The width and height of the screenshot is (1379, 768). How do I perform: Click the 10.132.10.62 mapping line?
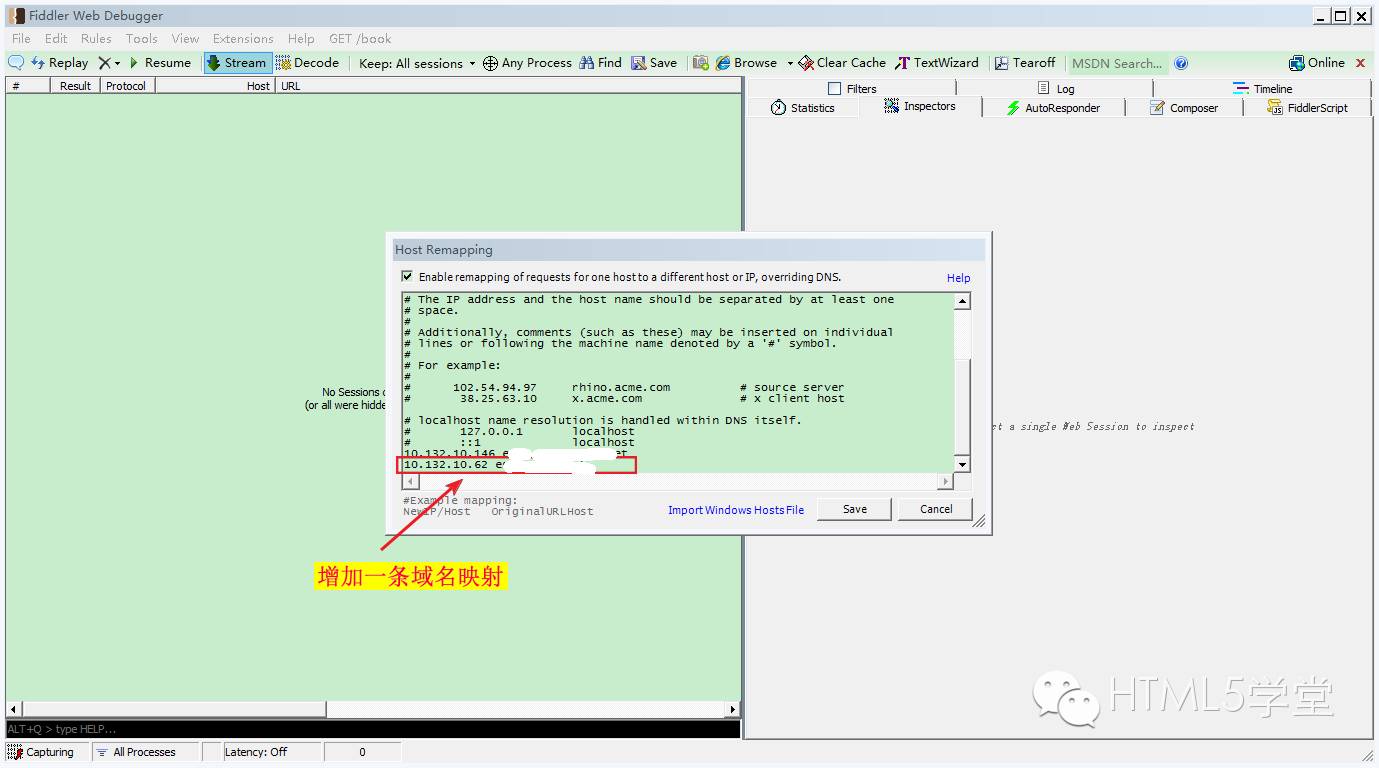coord(517,465)
